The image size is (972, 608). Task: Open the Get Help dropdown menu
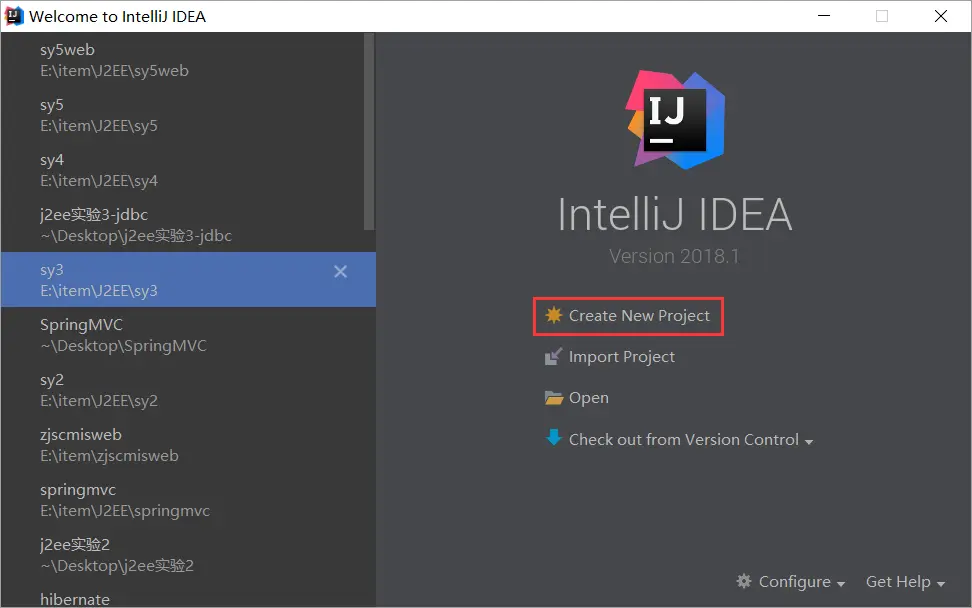point(905,581)
